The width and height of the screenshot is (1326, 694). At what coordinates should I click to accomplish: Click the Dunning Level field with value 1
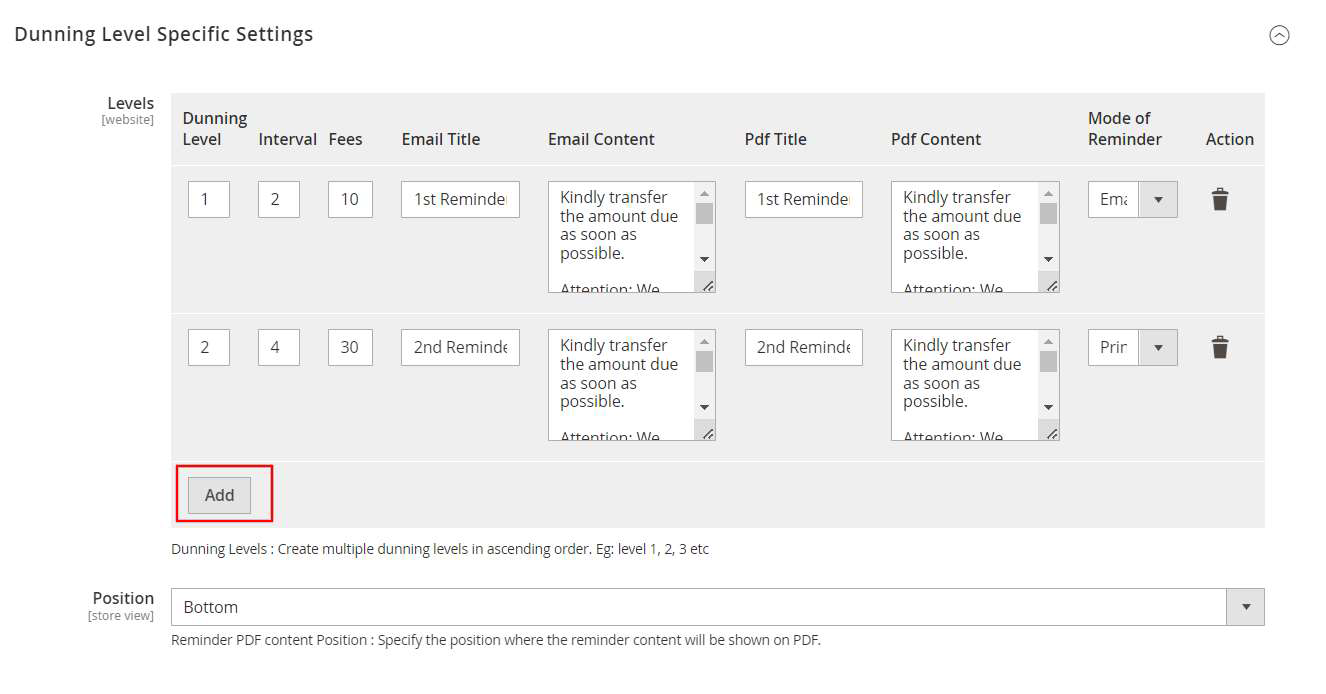(x=208, y=199)
